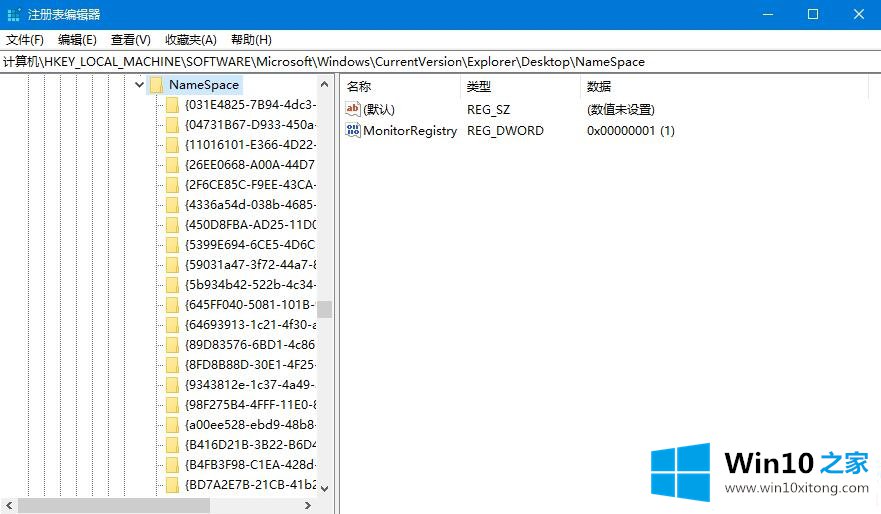Viewport: 881px width, 514px height.
Task: Click folder icon of {a00ee528-ebd9-48b8 key
Action: [172, 425]
